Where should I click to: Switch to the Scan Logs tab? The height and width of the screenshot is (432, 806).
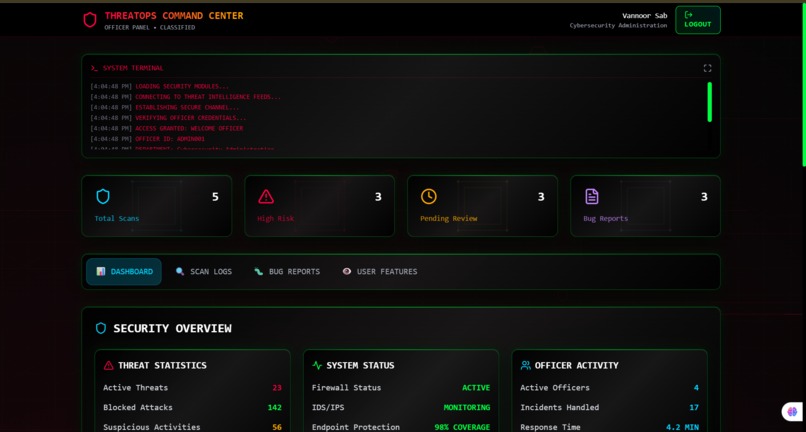[x=204, y=272]
